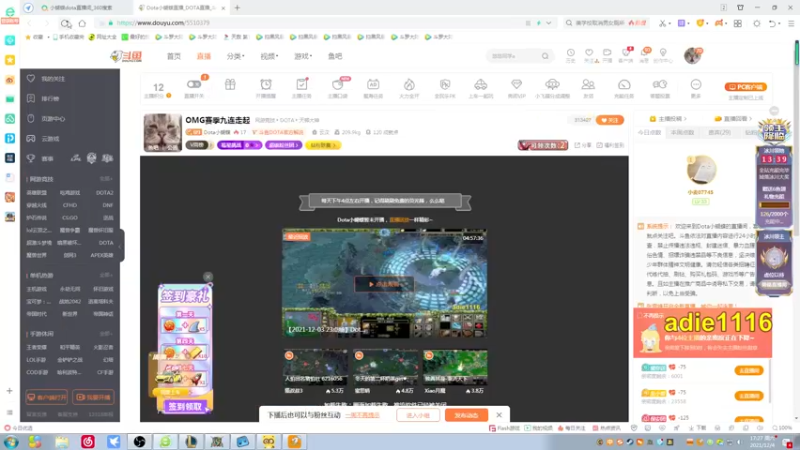The height and width of the screenshot is (450, 800).
Task: Open the 云游戏 cloud gaming sidebar item
Action: click(50, 138)
